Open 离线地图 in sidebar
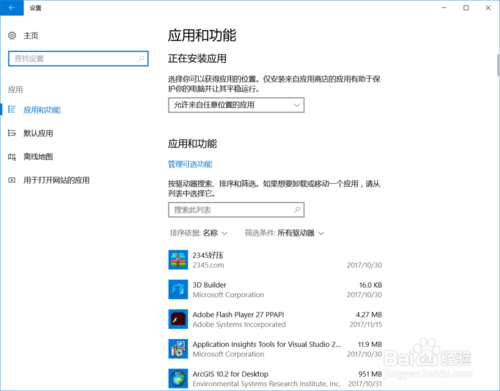This screenshot has width=500, height=391. (38, 157)
